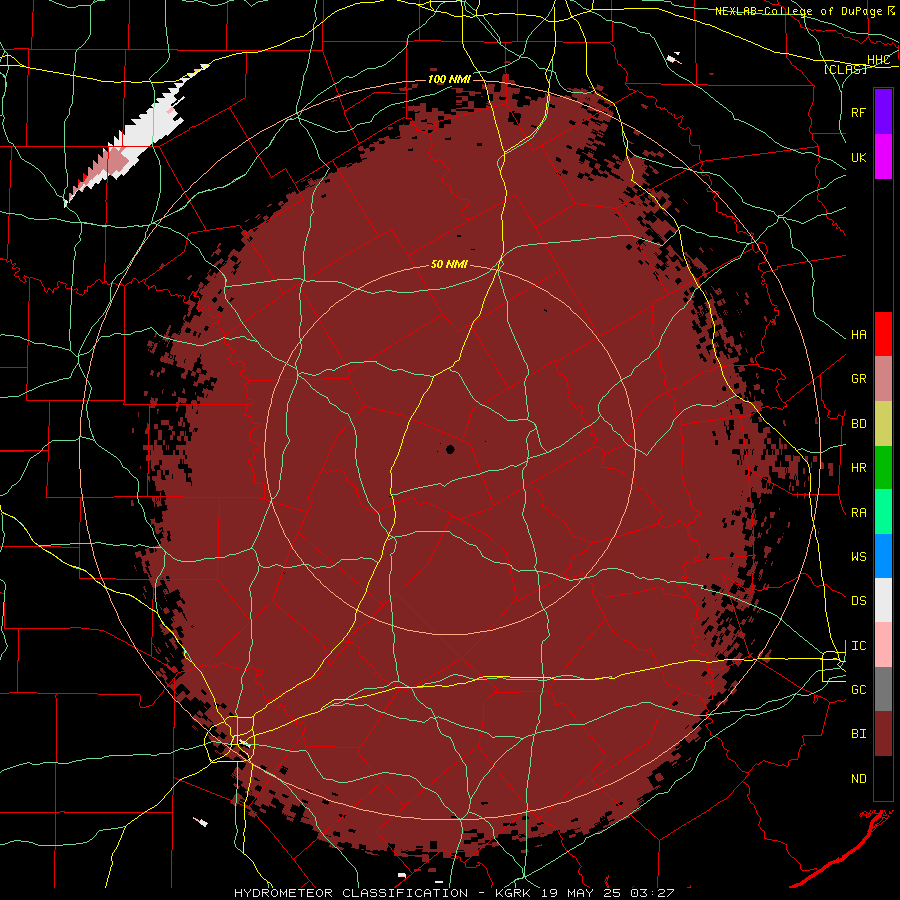Click the '03:27' timestamp
Image resolution: width=900 pixels, height=900 pixels.
click(x=651, y=893)
